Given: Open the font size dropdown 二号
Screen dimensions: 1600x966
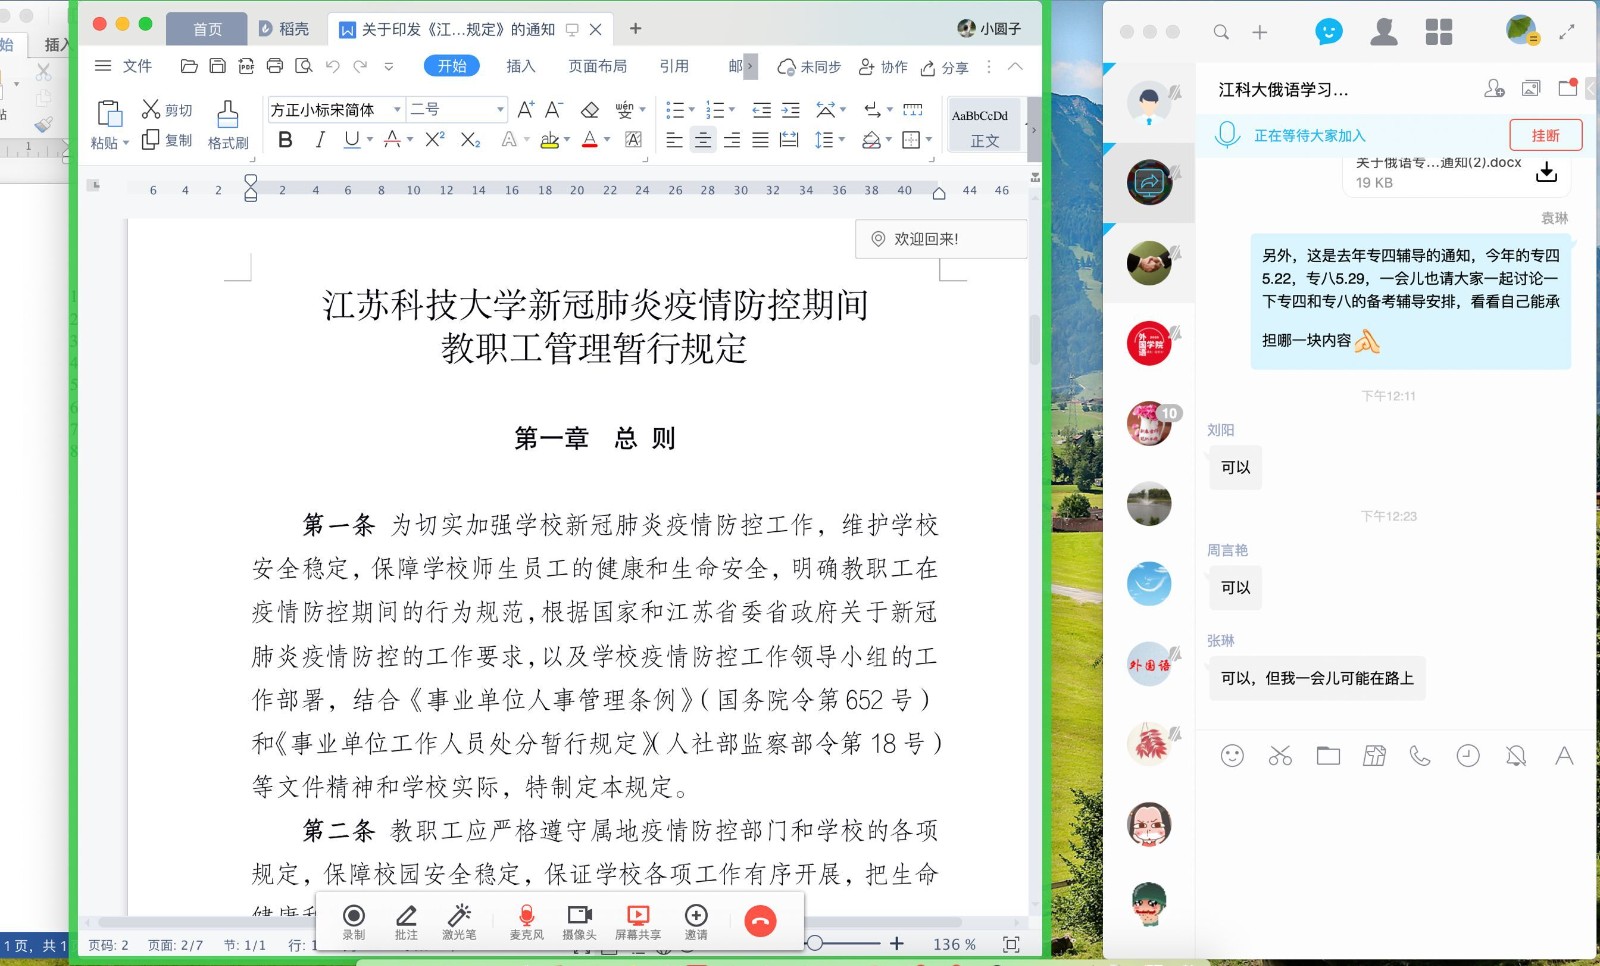Looking at the screenshot, I should point(500,109).
